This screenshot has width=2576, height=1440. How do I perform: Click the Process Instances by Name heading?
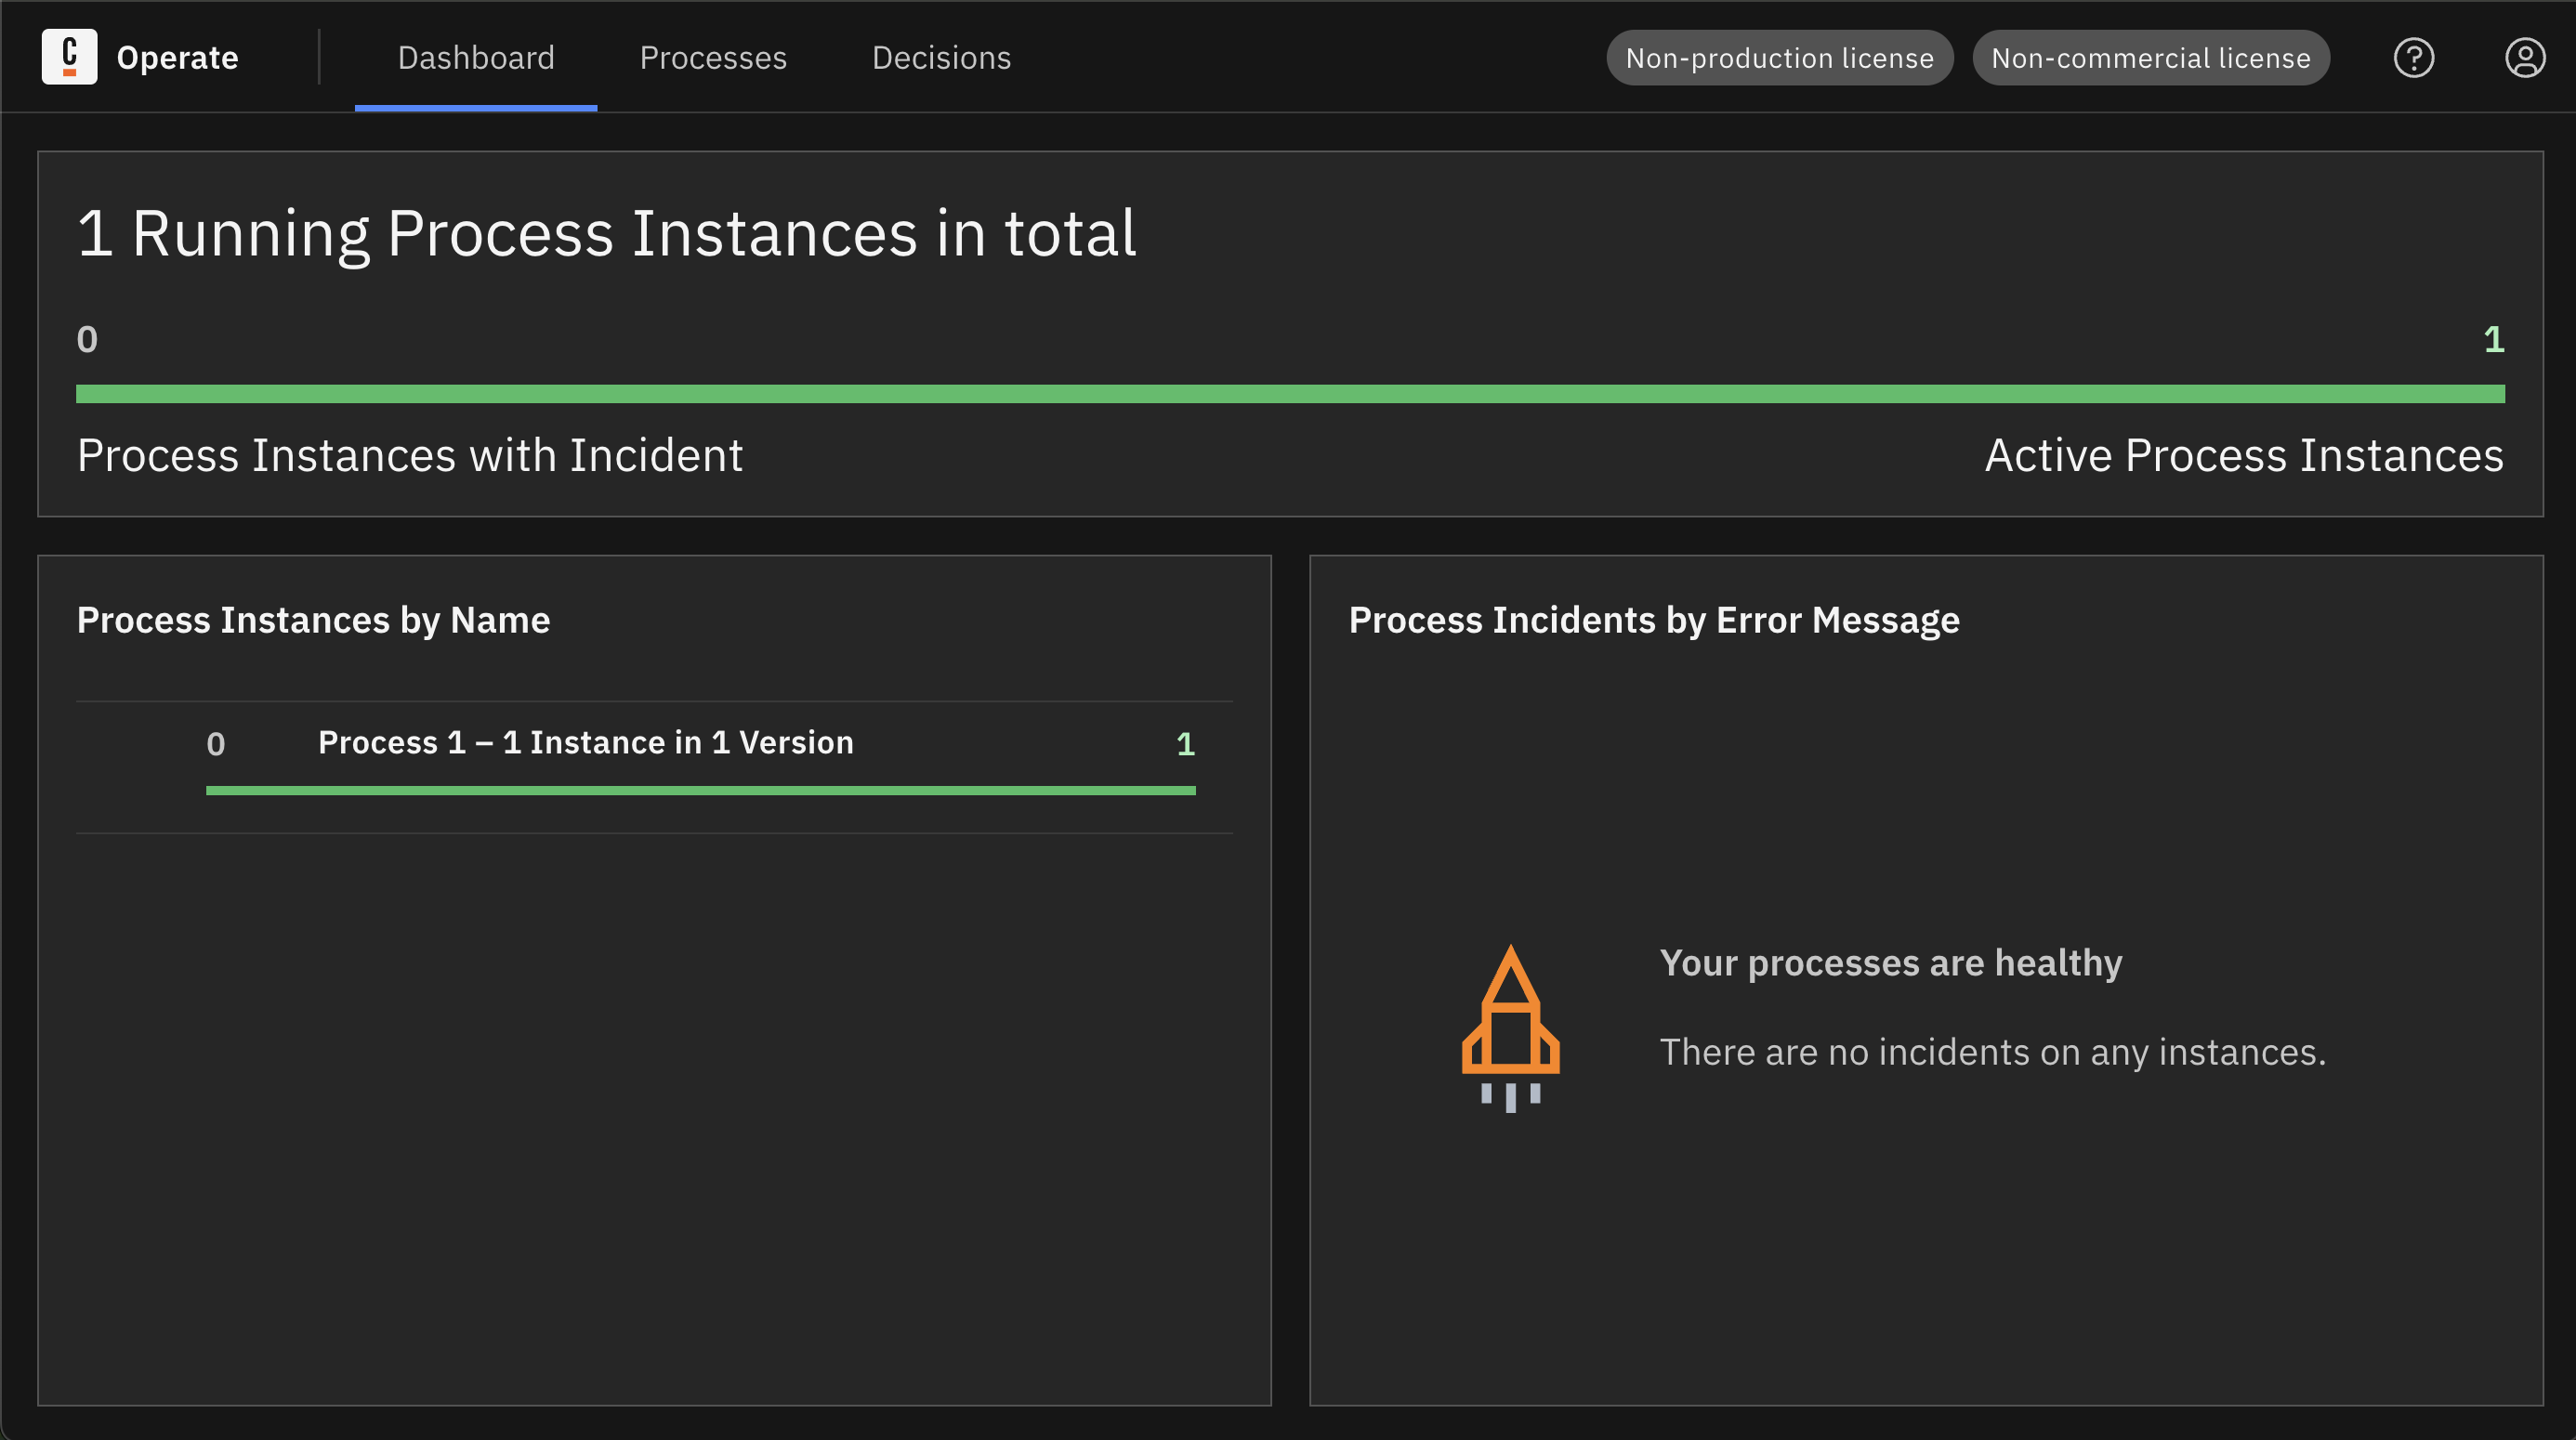tap(313, 620)
